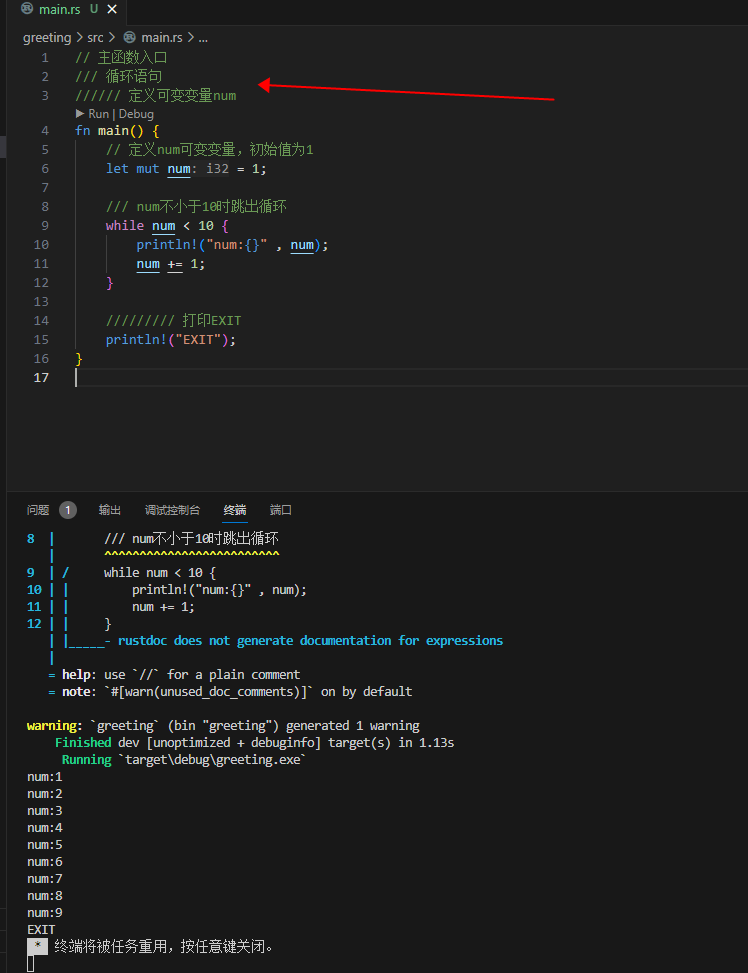
Task: Click 'num' in 'num += 1;' editor line
Action: pos(148,264)
